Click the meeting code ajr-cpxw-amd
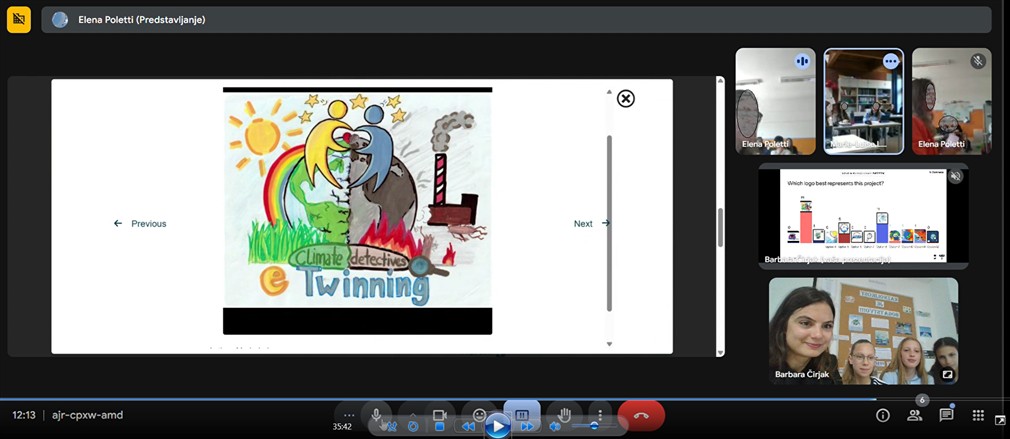This screenshot has height=439, width=1010. click(x=87, y=415)
